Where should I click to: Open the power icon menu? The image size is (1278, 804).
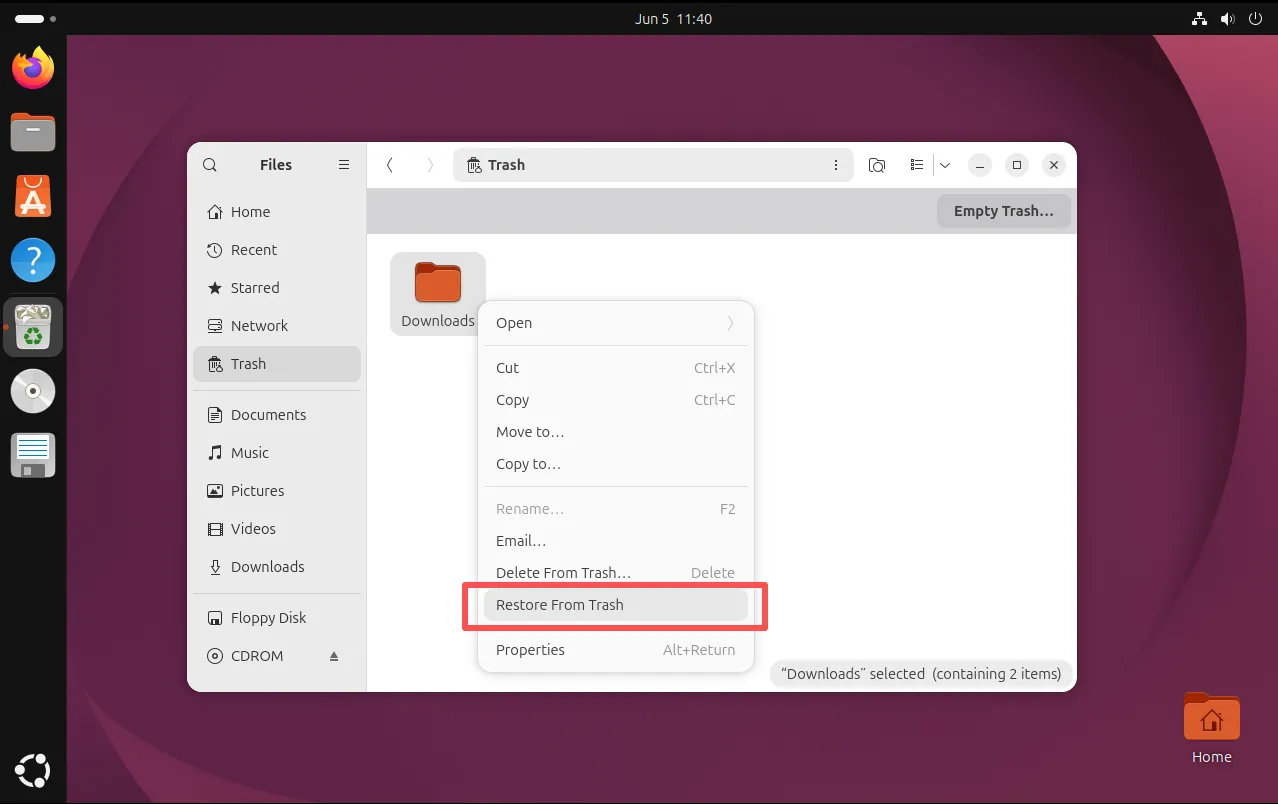pos(1256,18)
